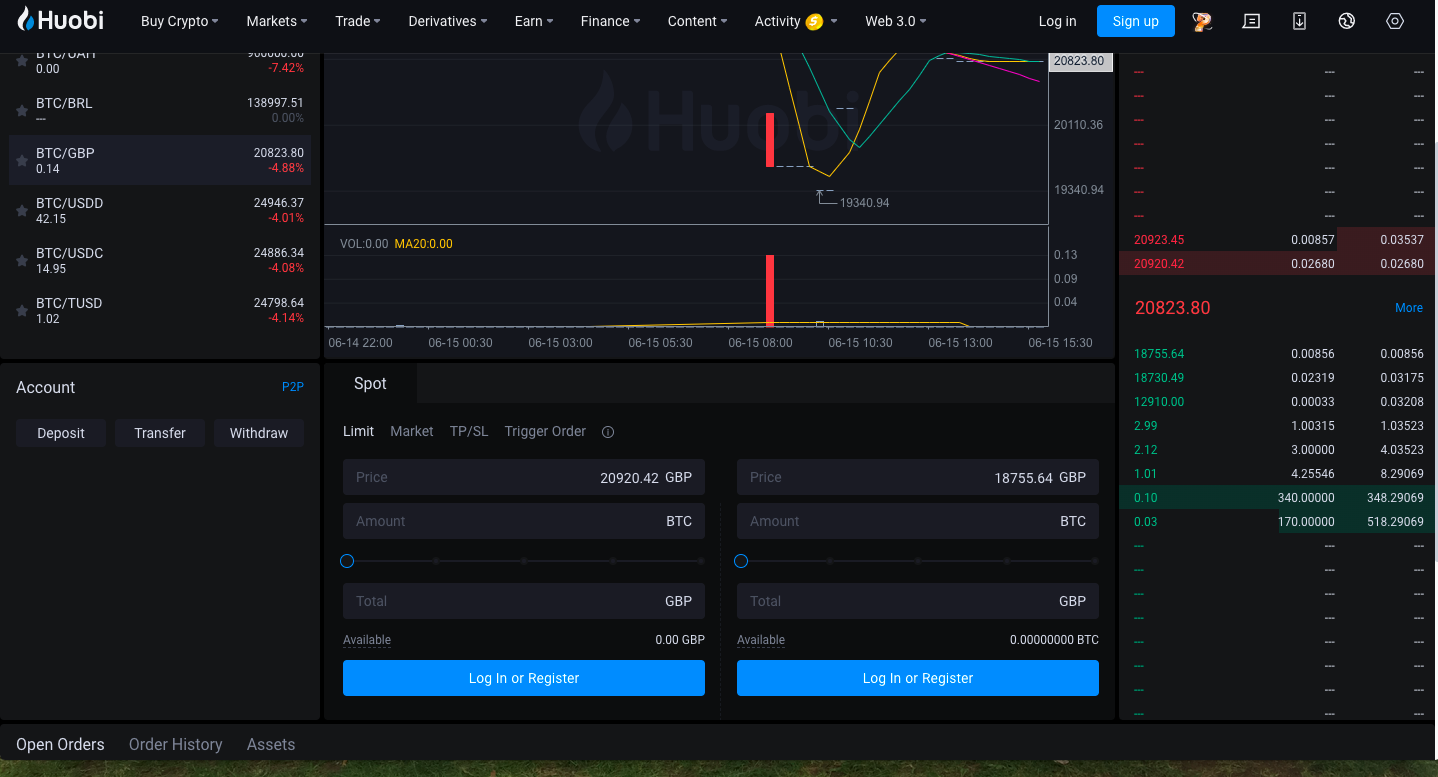Click bid price 18730.49 in order book
Viewport: 1438px width, 777px height.
pyautogui.click(x=1159, y=378)
